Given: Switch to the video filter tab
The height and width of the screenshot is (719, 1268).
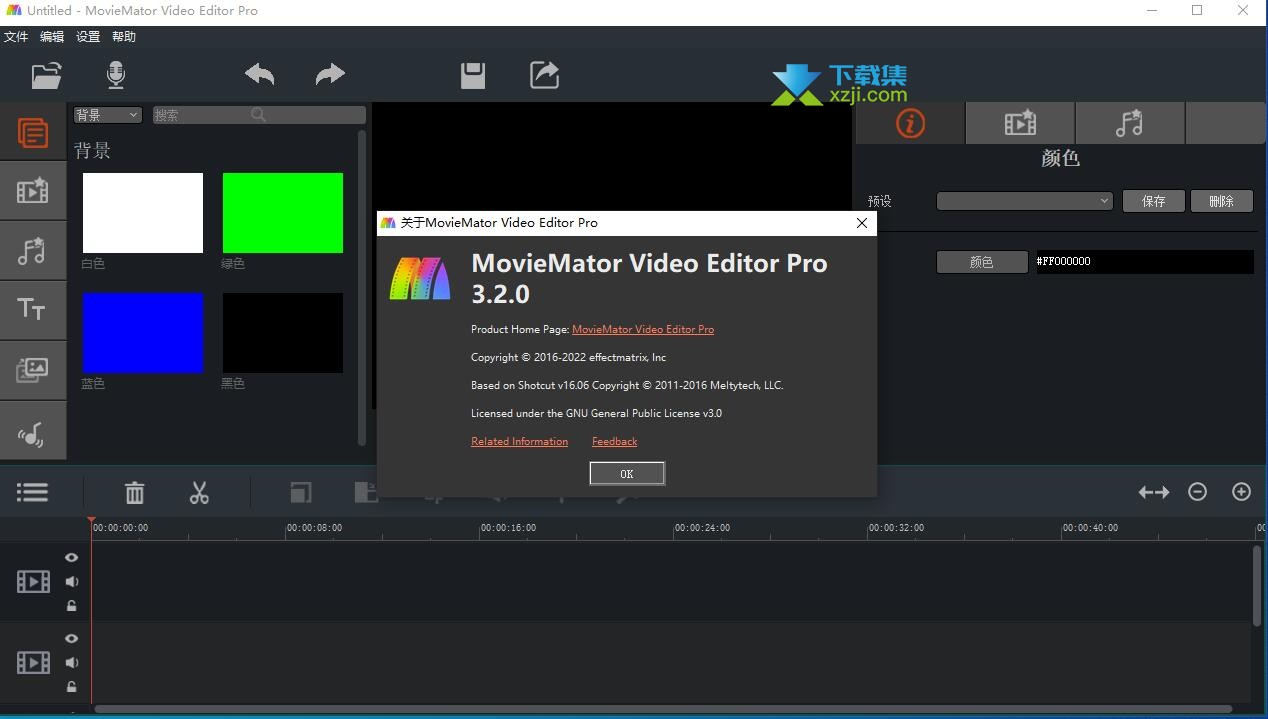Looking at the screenshot, I should [x=1020, y=124].
